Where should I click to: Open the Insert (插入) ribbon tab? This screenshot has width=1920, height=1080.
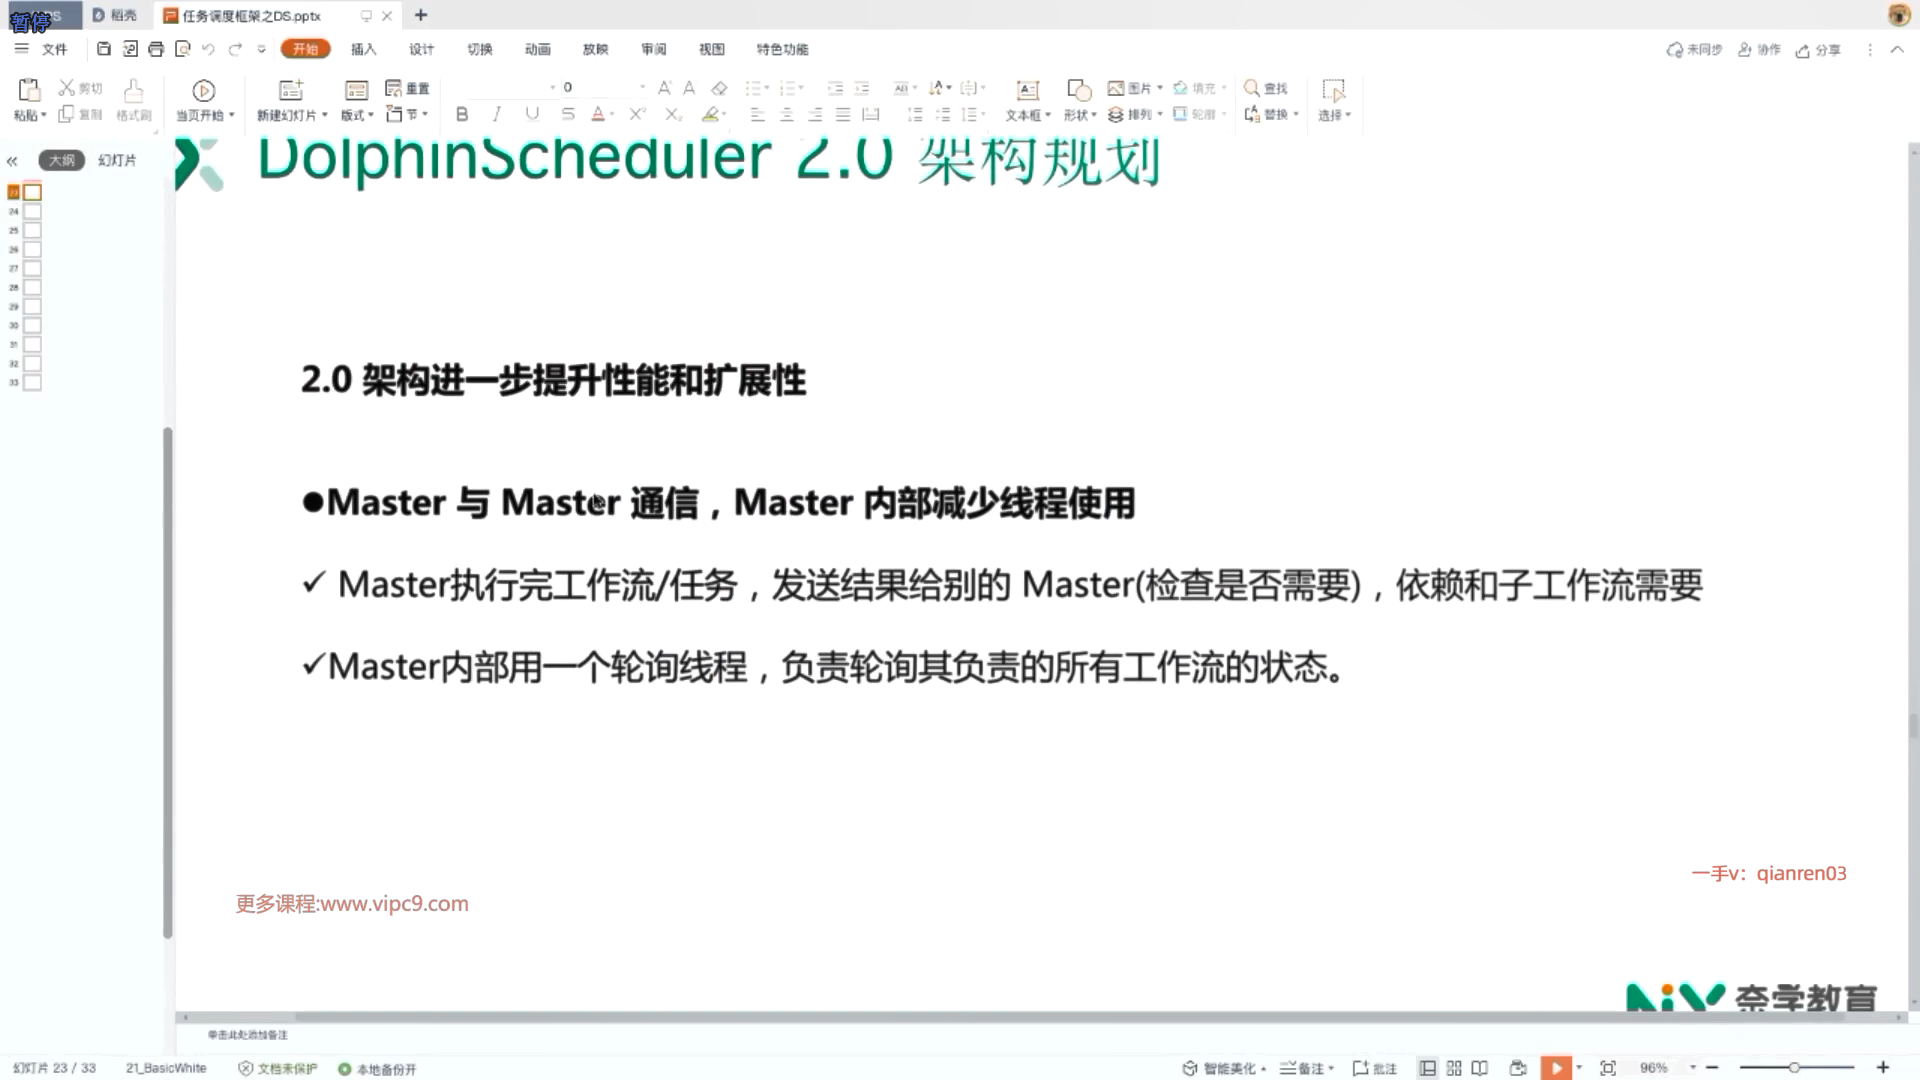[x=363, y=49]
